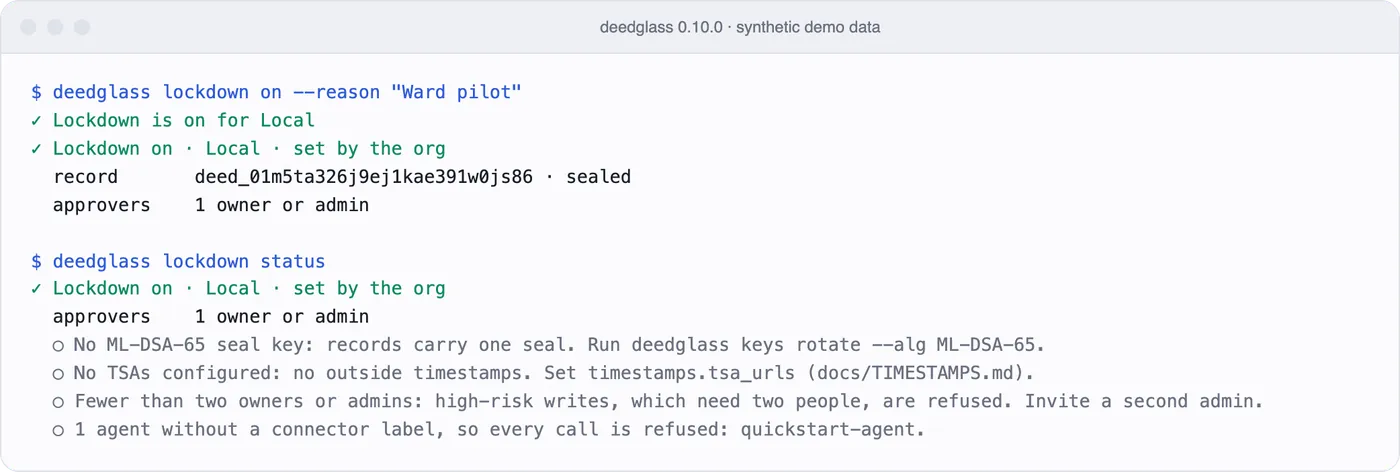Click the setting name 'timestamps.tsa_urls'

(691, 373)
